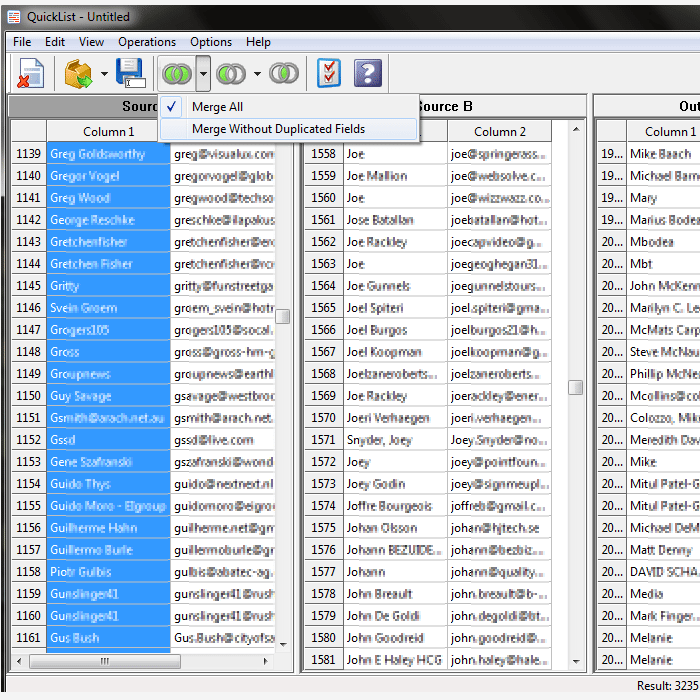Image resolution: width=700 pixels, height=700 pixels.
Task: Open the Help menu
Action: (258, 42)
